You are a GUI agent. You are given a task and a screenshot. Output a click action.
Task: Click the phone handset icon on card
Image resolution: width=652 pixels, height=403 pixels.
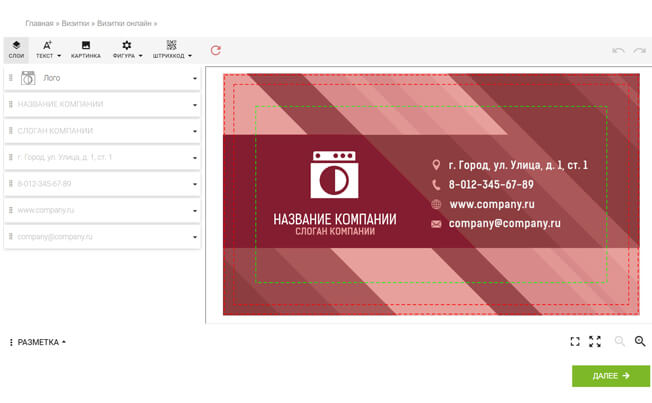click(x=436, y=185)
